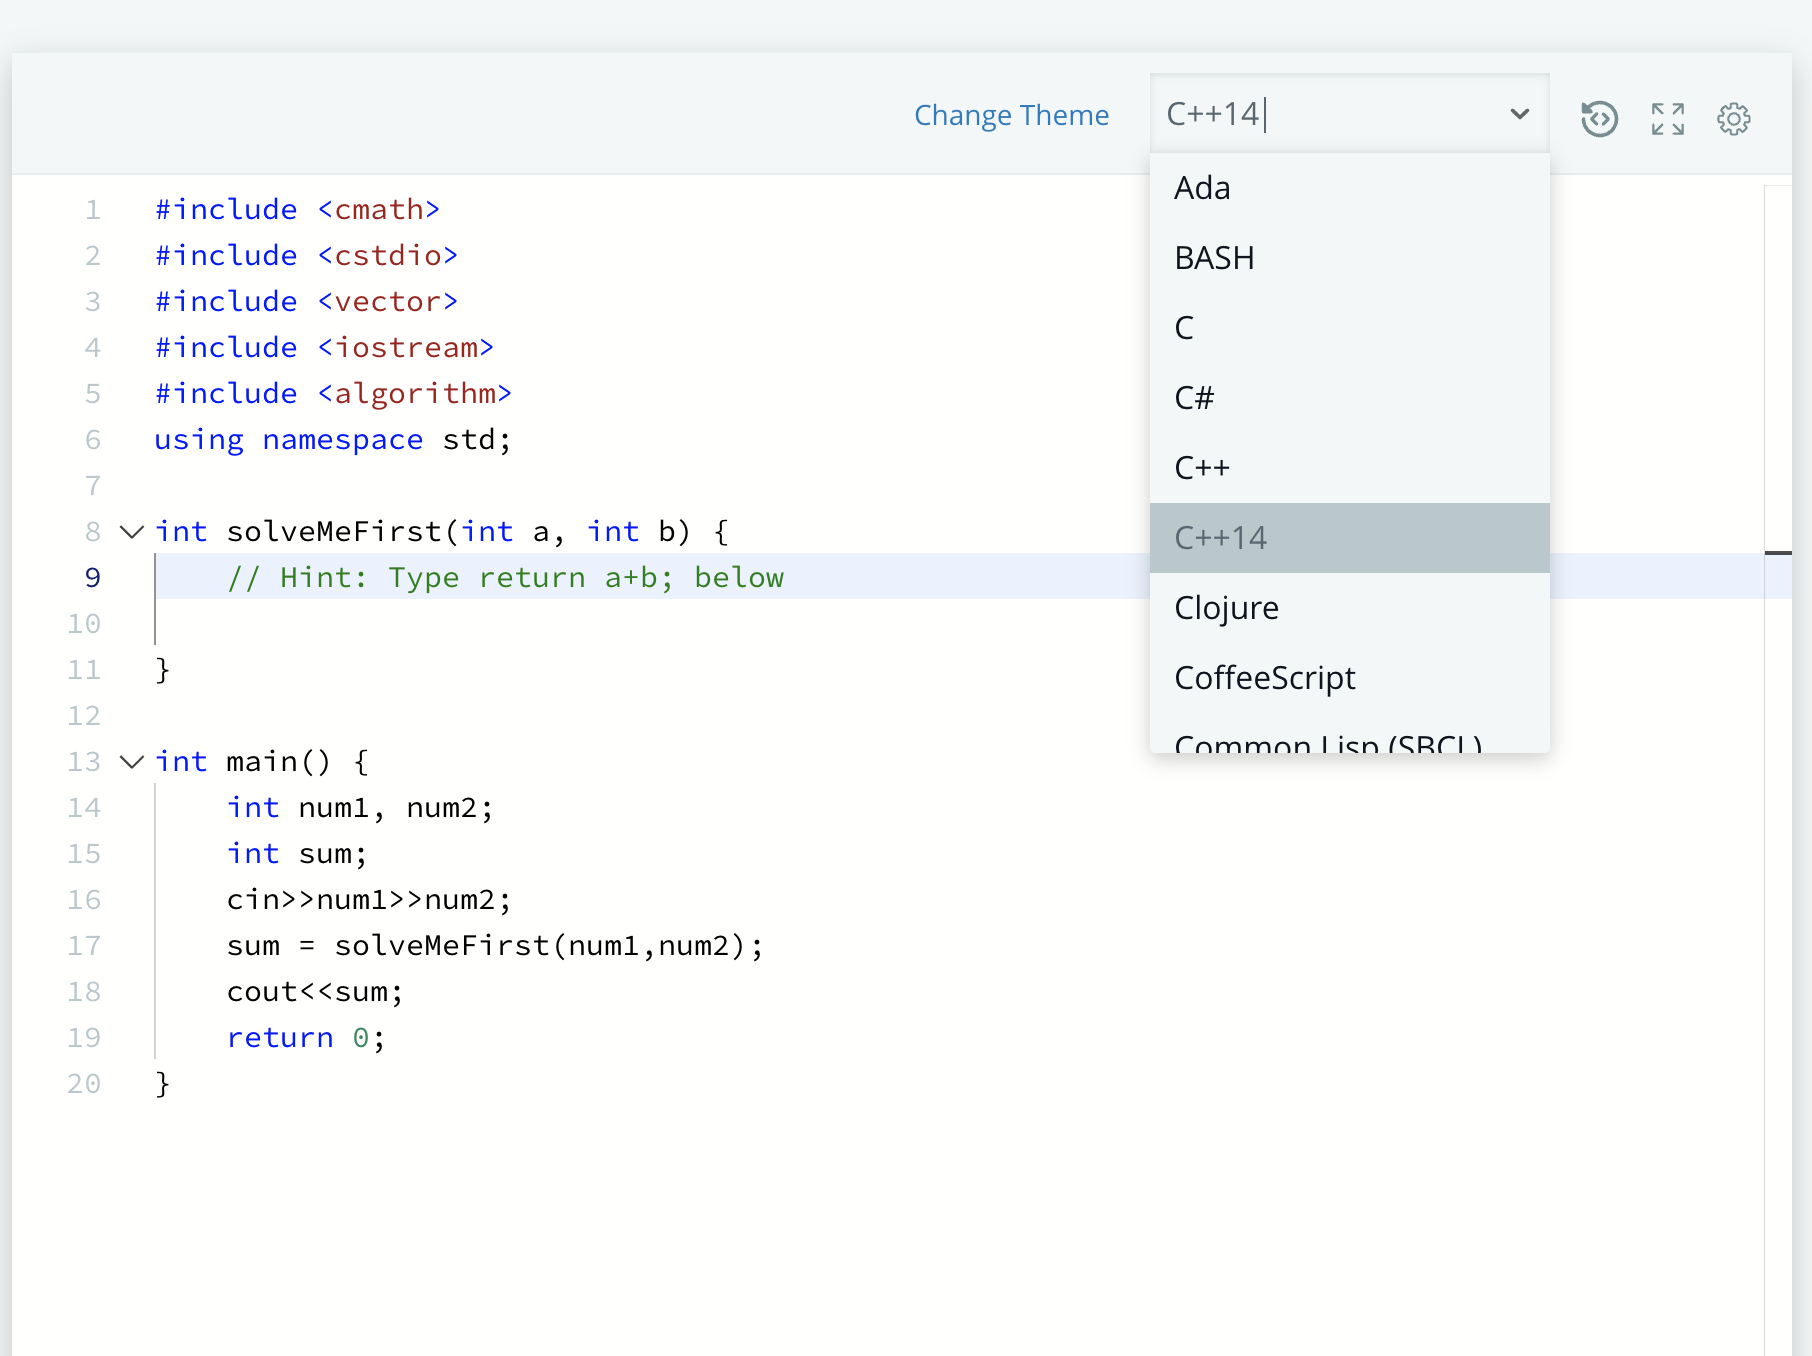Viewport: 1812px width, 1356px height.
Task: Click 'solveMeFirst(int a, int b)' signature
Action: 459,531
